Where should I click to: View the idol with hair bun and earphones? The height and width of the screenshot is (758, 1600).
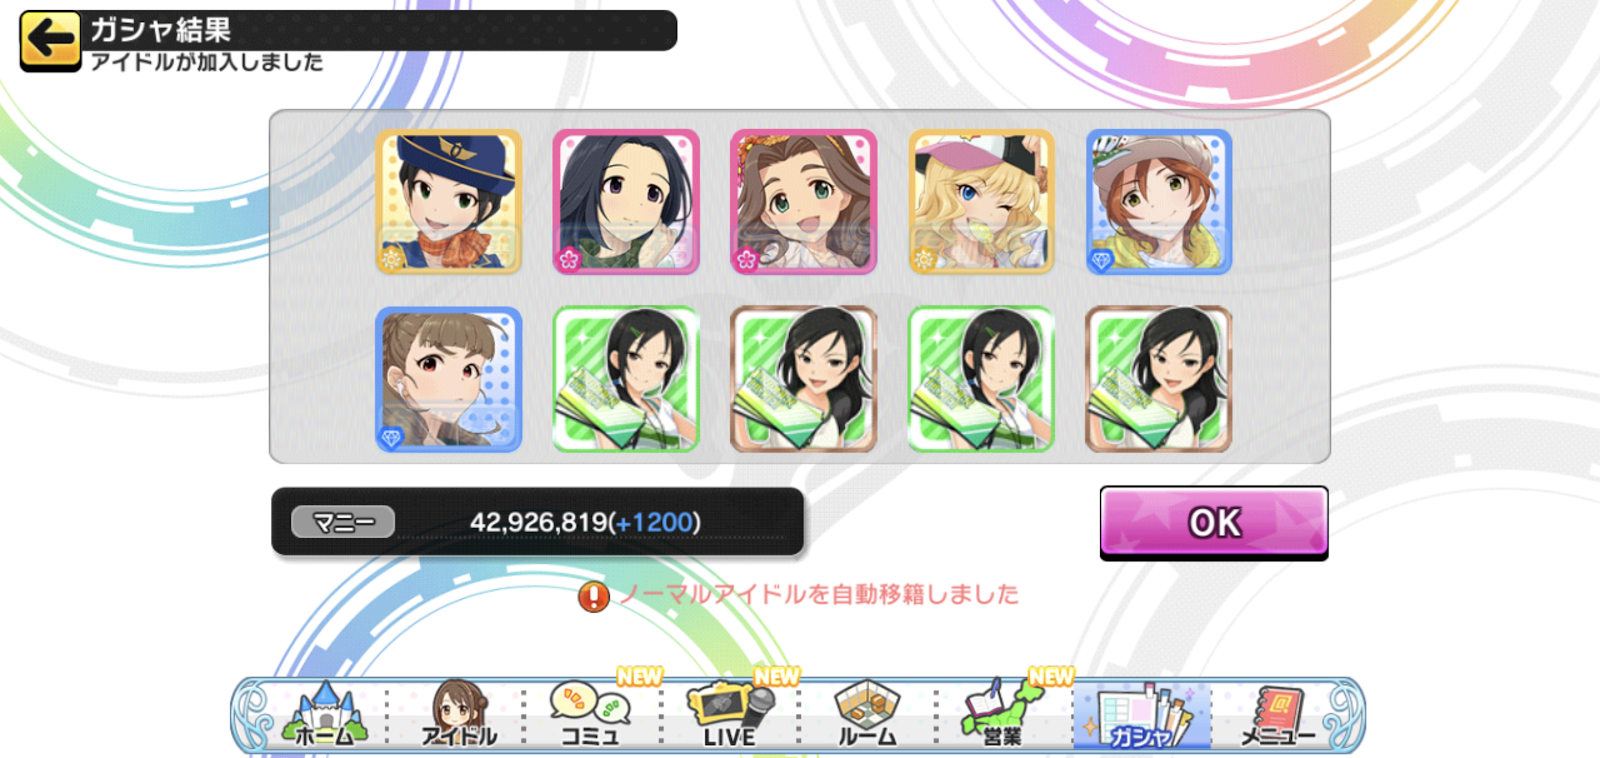(449, 379)
